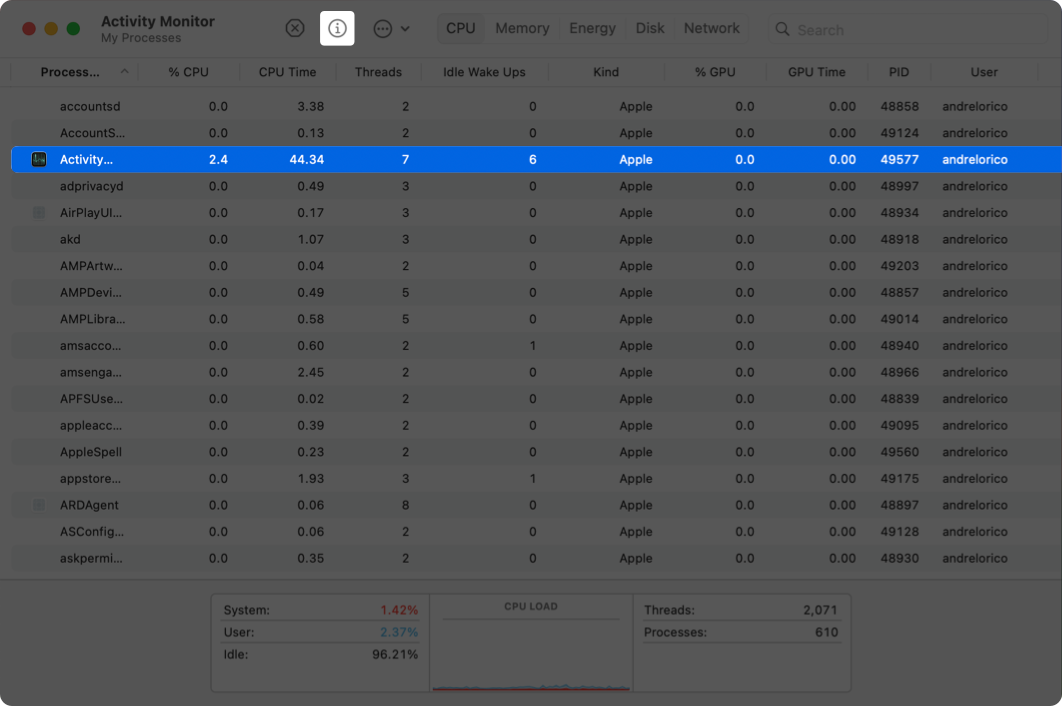Click the ARDAgent process icon
Image resolution: width=1062 pixels, height=706 pixels.
pyautogui.click(x=39, y=505)
